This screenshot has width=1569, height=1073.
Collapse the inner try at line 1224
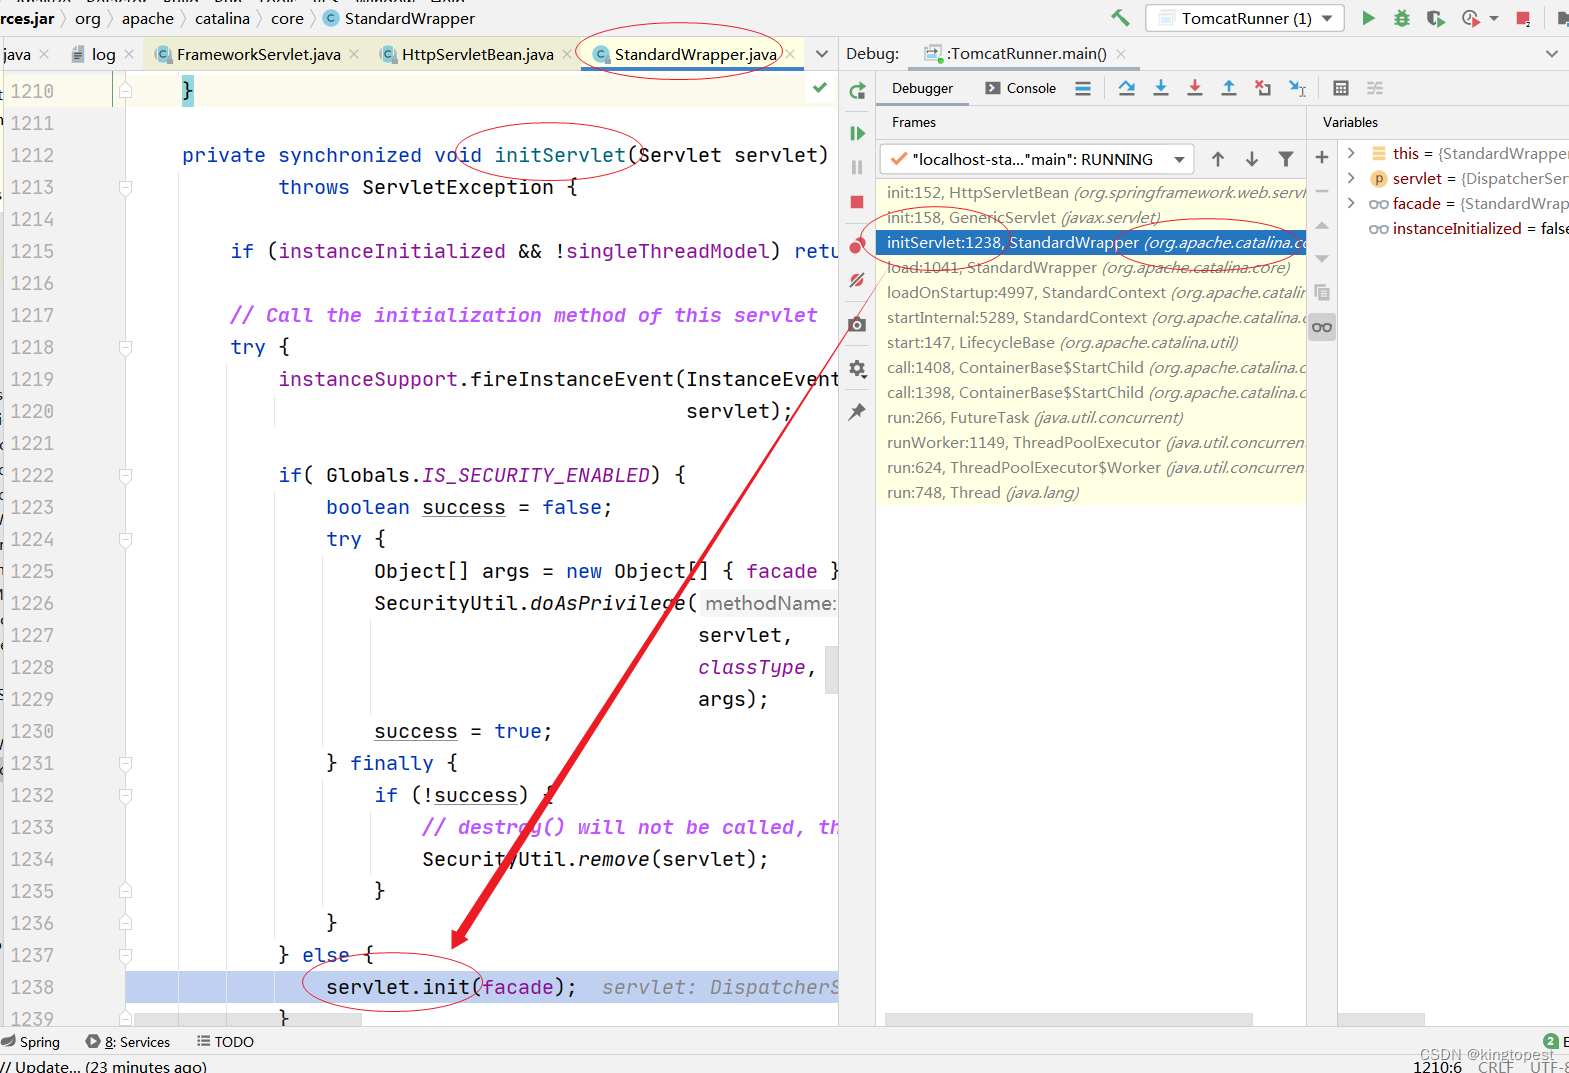pos(125,539)
